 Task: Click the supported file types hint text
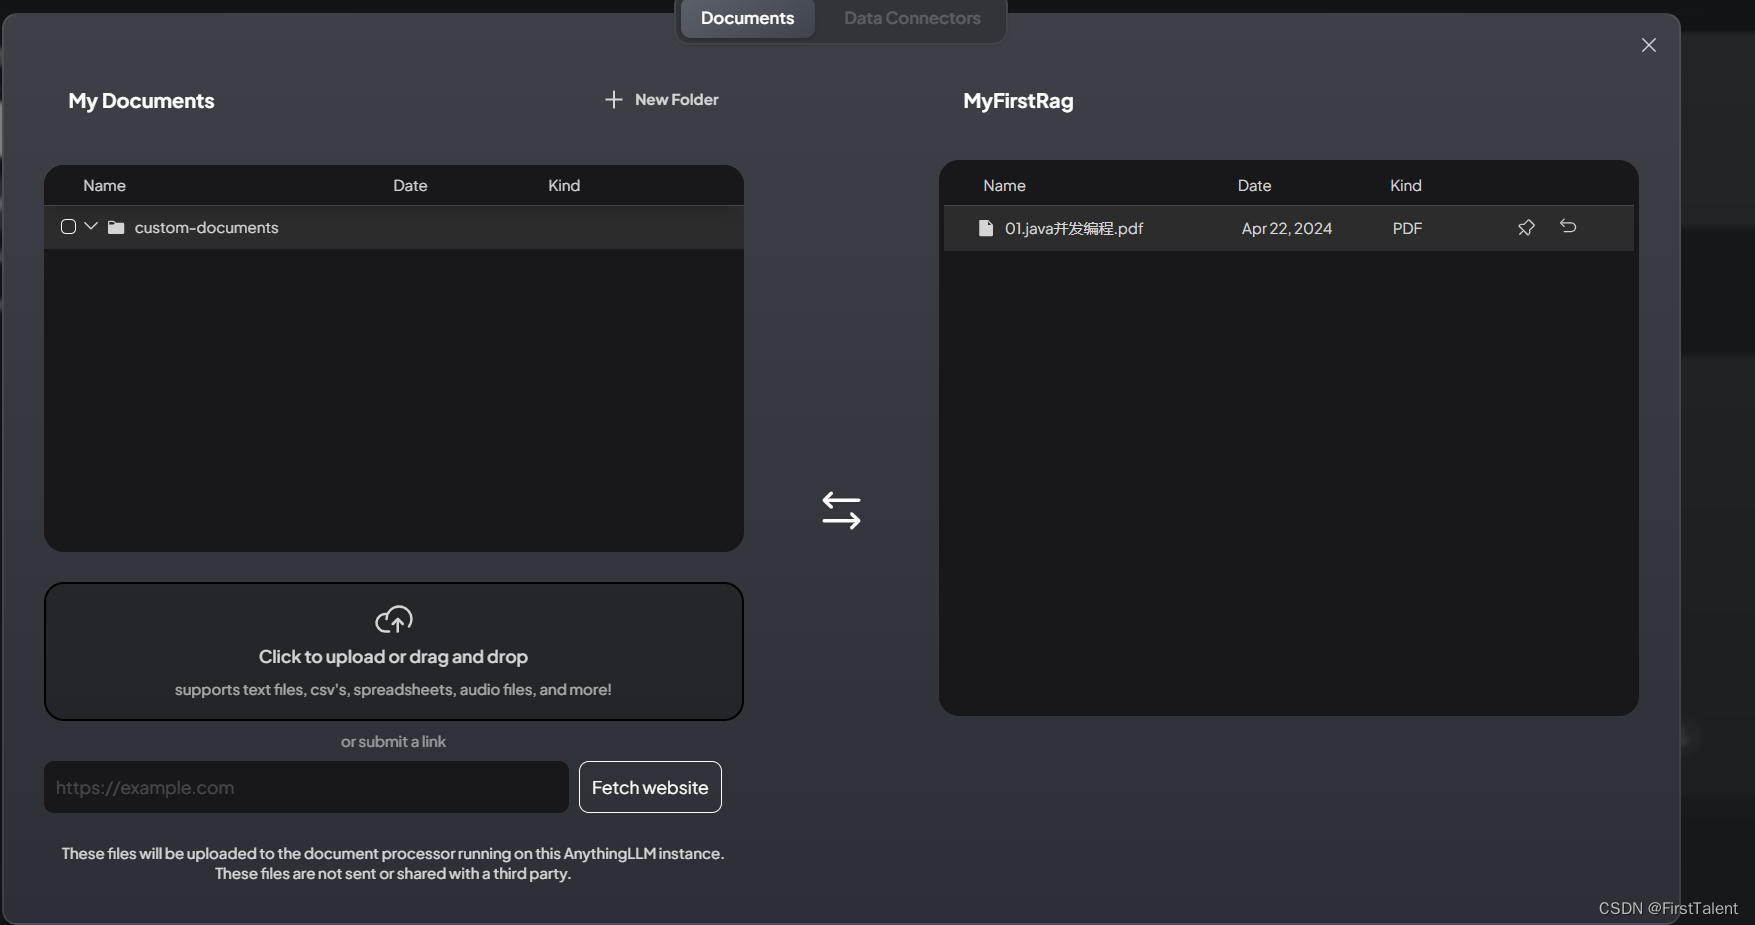coord(393,690)
